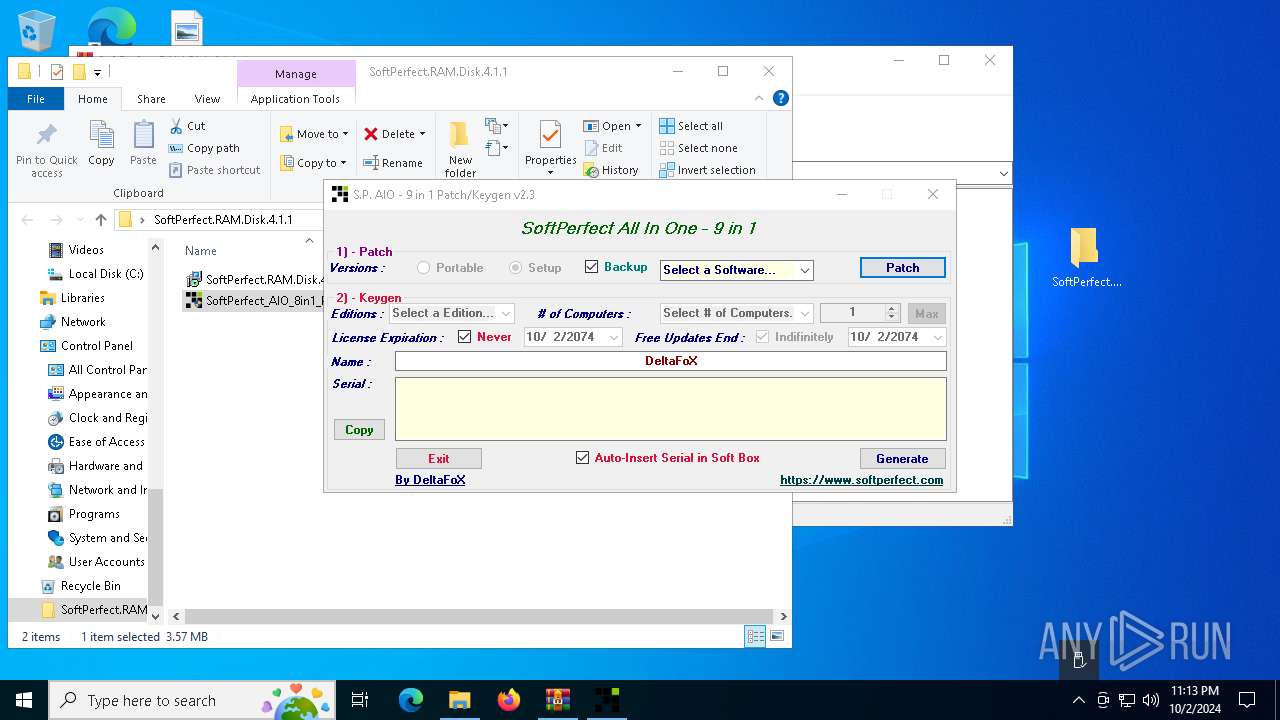Viewport: 1280px width, 720px height.
Task: Click the Patch button
Action: pyautogui.click(x=902, y=268)
